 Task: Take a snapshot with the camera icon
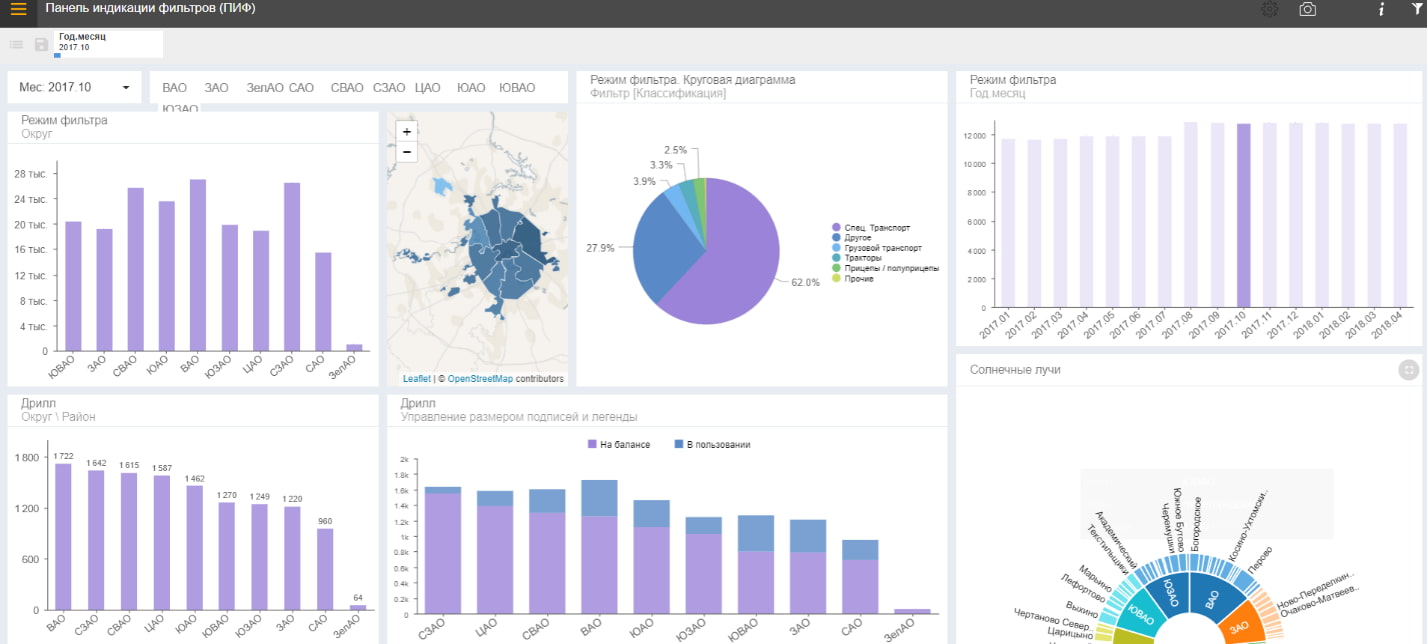[x=1308, y=9]
